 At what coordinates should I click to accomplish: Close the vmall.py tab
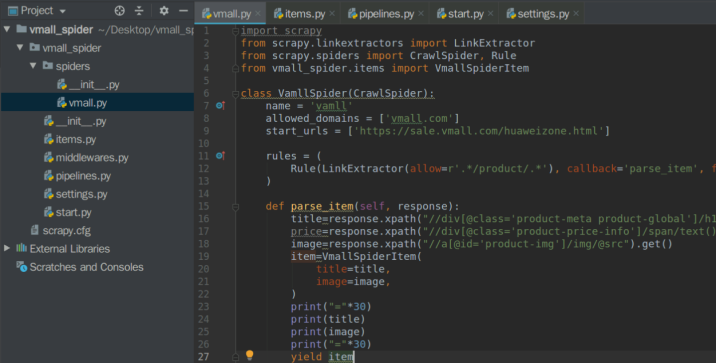258,14
